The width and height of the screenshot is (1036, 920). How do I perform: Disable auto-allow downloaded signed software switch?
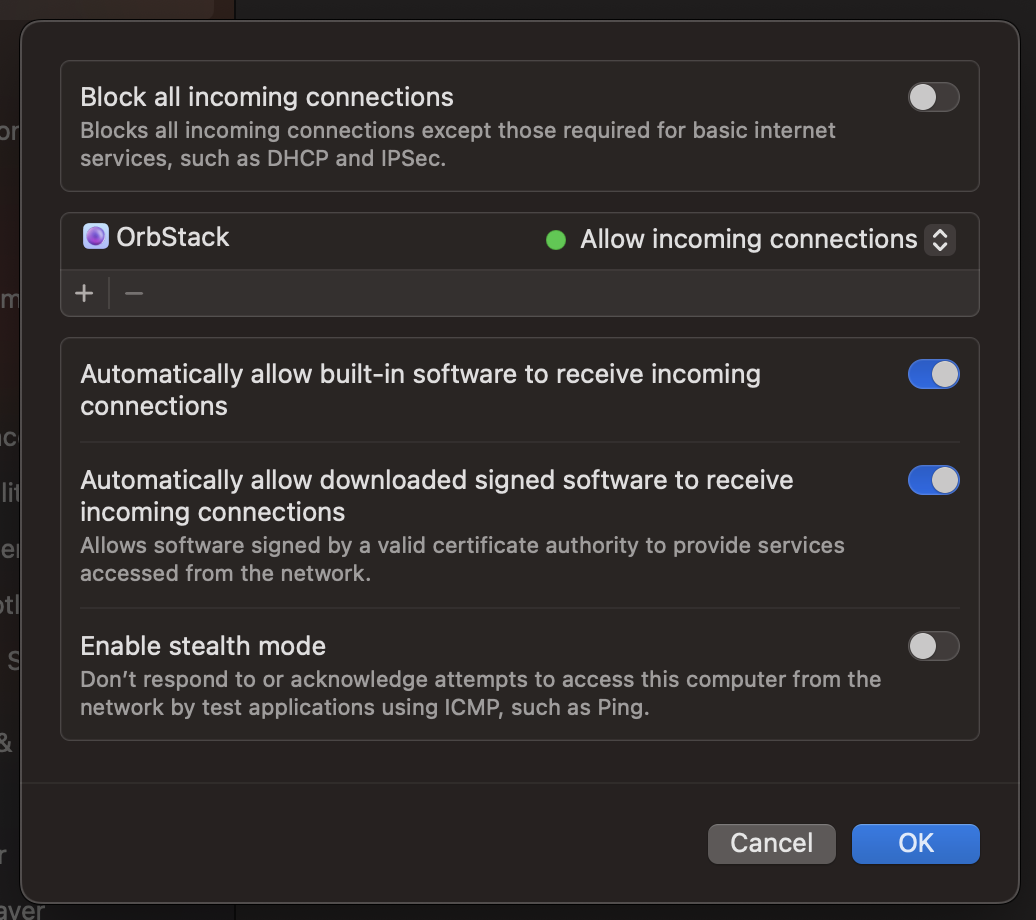(933, 480)
